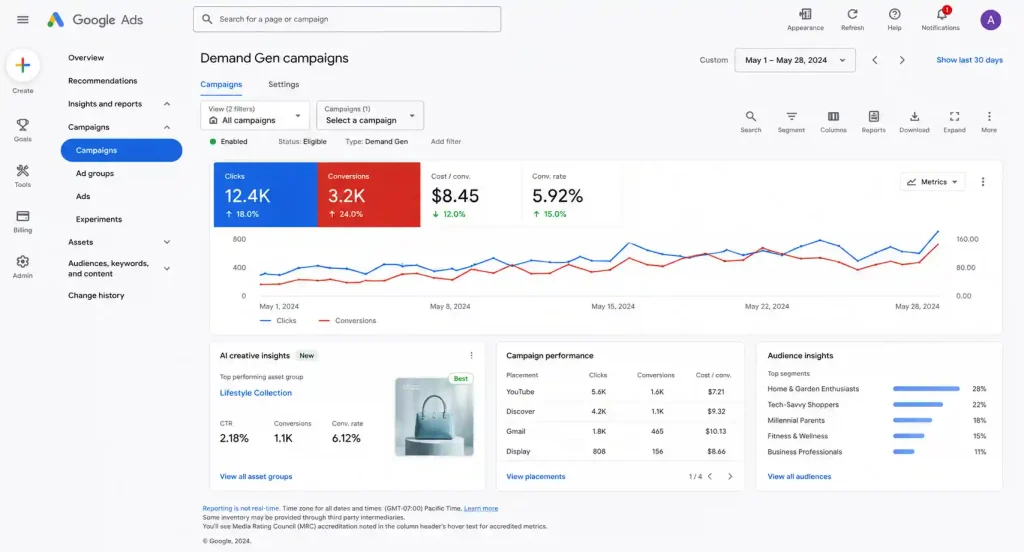Click the Refresh icon
This screenshot has height=552, width=1024.
[852, 19]
